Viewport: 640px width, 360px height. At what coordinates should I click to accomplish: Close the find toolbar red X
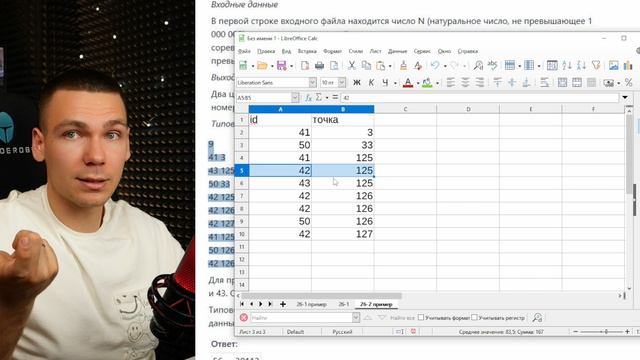coord(244,318)
